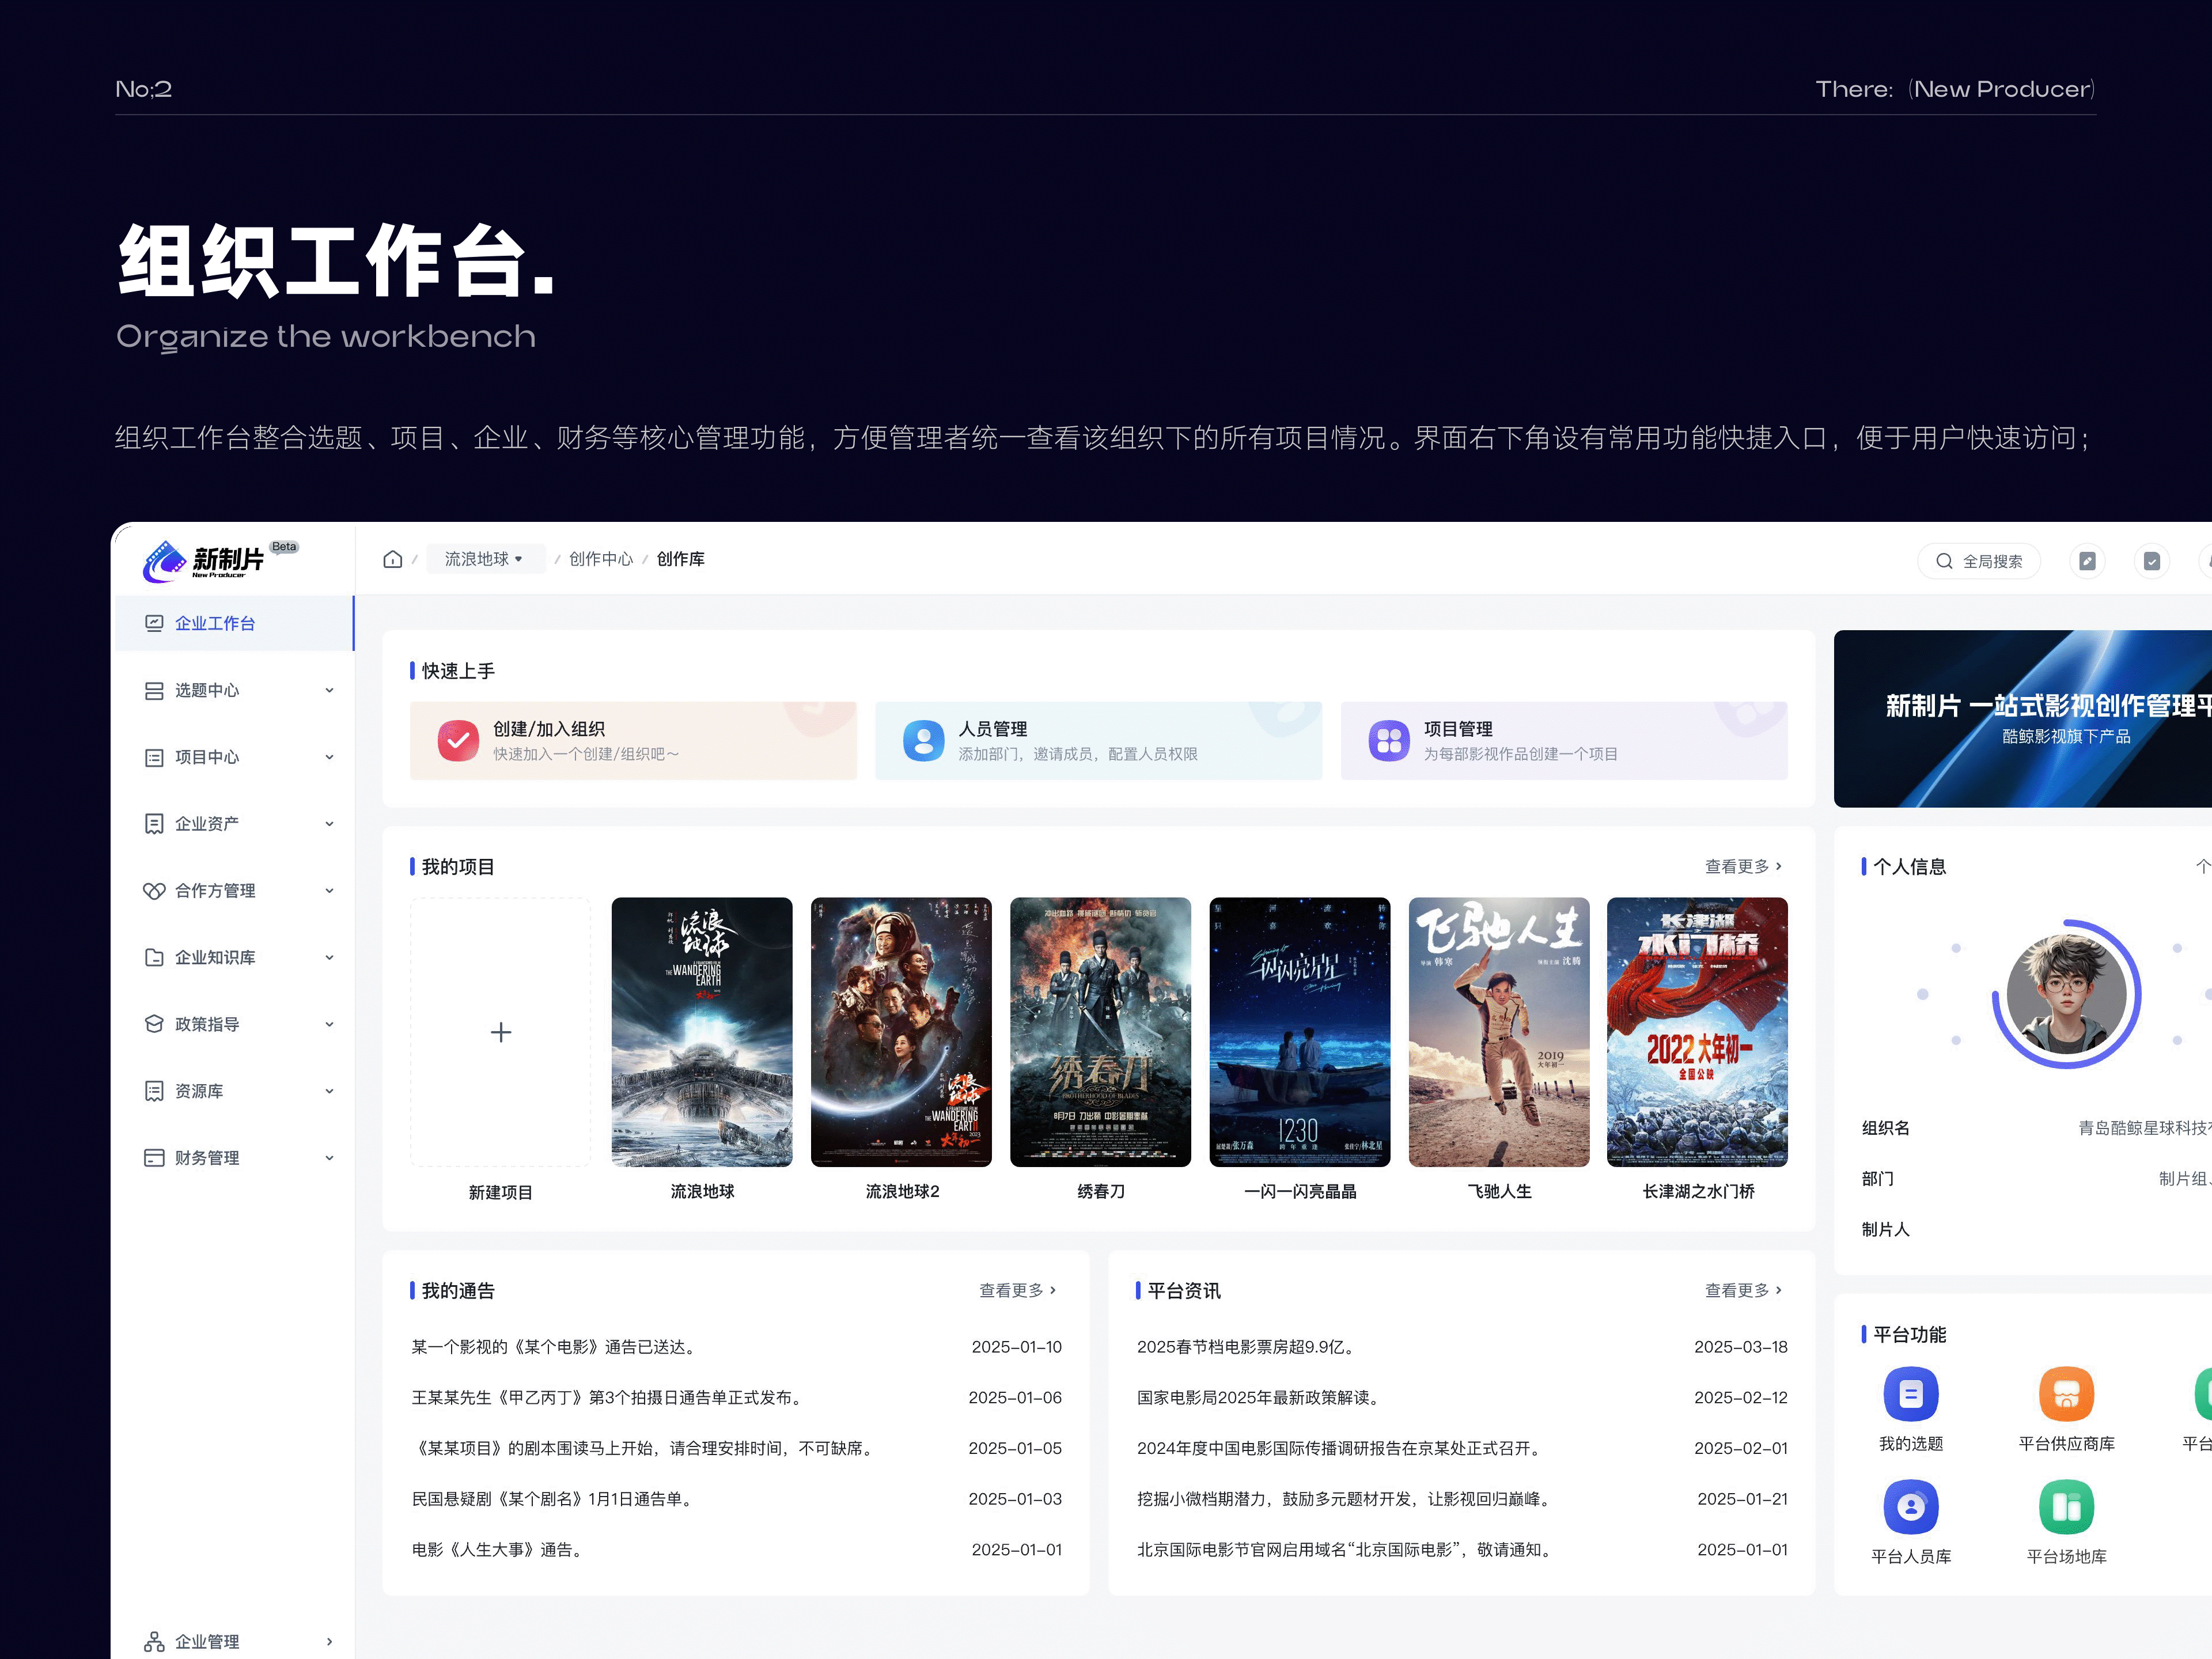The height and width of the screenshot is (1659, 2212).
Task: Click the plus 新建项目 card
Action: tap(500, 1032)
